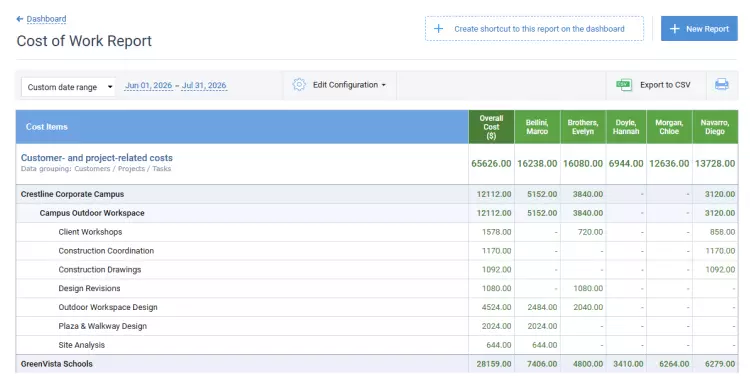
Task: Create shortcut to this report on dashboard
Action: click(534, 29)
